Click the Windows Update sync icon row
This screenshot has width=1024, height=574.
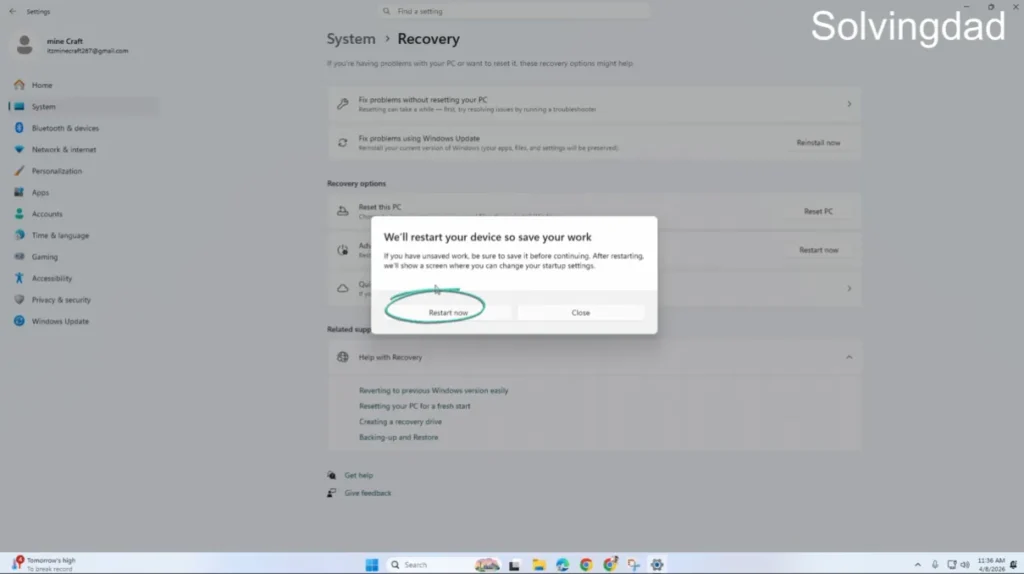[x=343, y=142]
